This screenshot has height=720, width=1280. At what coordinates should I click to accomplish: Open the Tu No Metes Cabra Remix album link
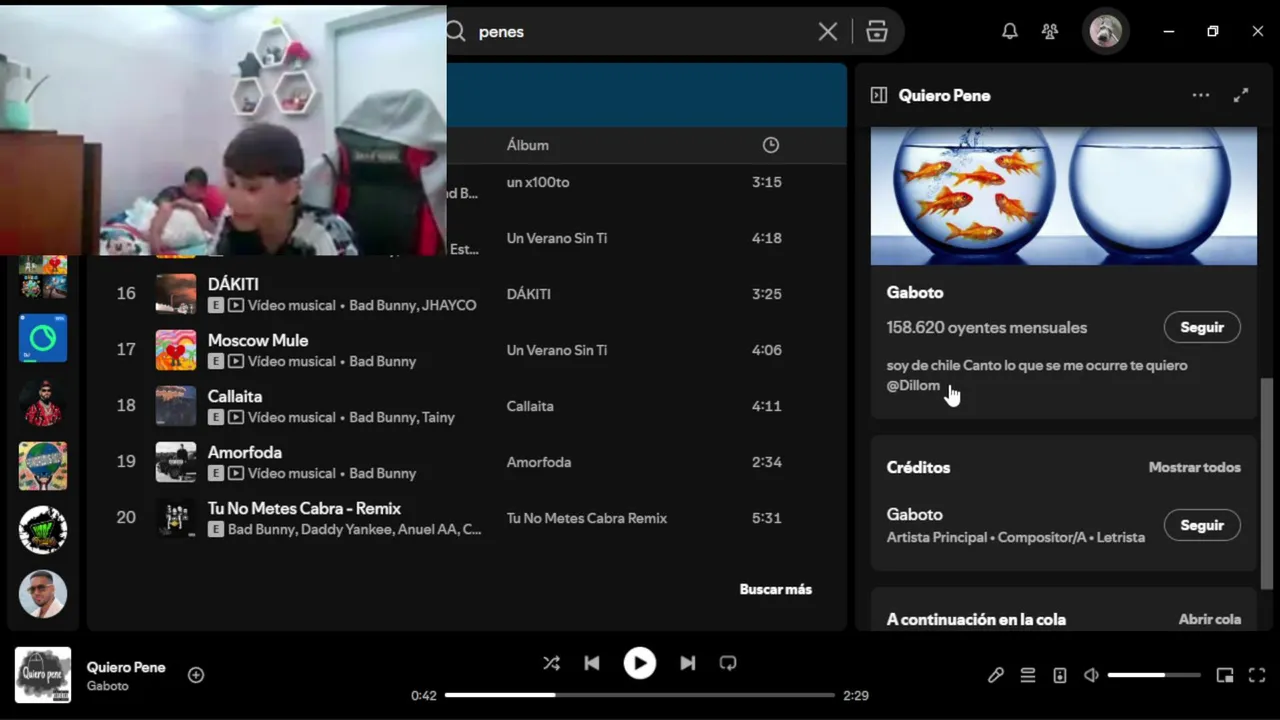pyautogui.click(x=587, y=518)
